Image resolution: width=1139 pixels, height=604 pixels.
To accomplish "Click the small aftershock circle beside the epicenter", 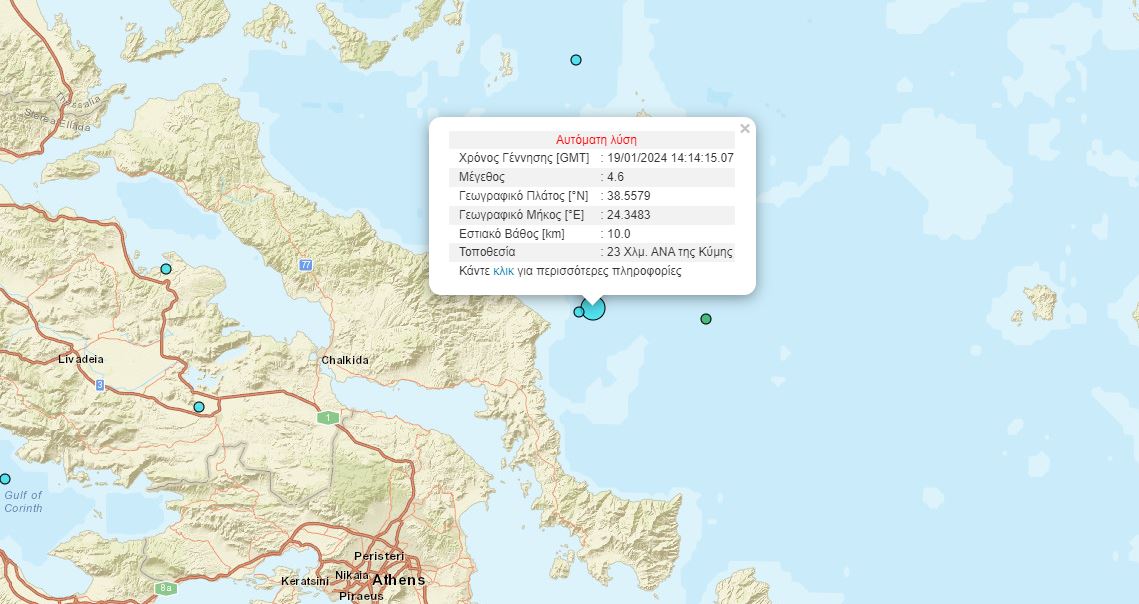I will click(x=578, y=313).
